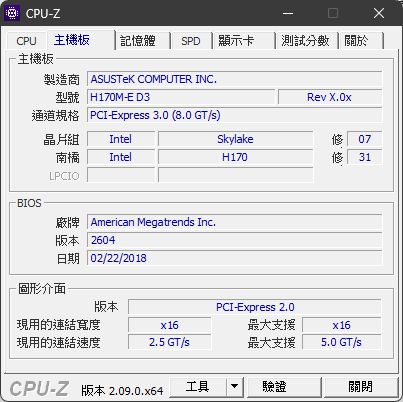Click the model field H170M-E D3
Image resolution: width=403 pixels, height=402 pixels.
[181, 97]
